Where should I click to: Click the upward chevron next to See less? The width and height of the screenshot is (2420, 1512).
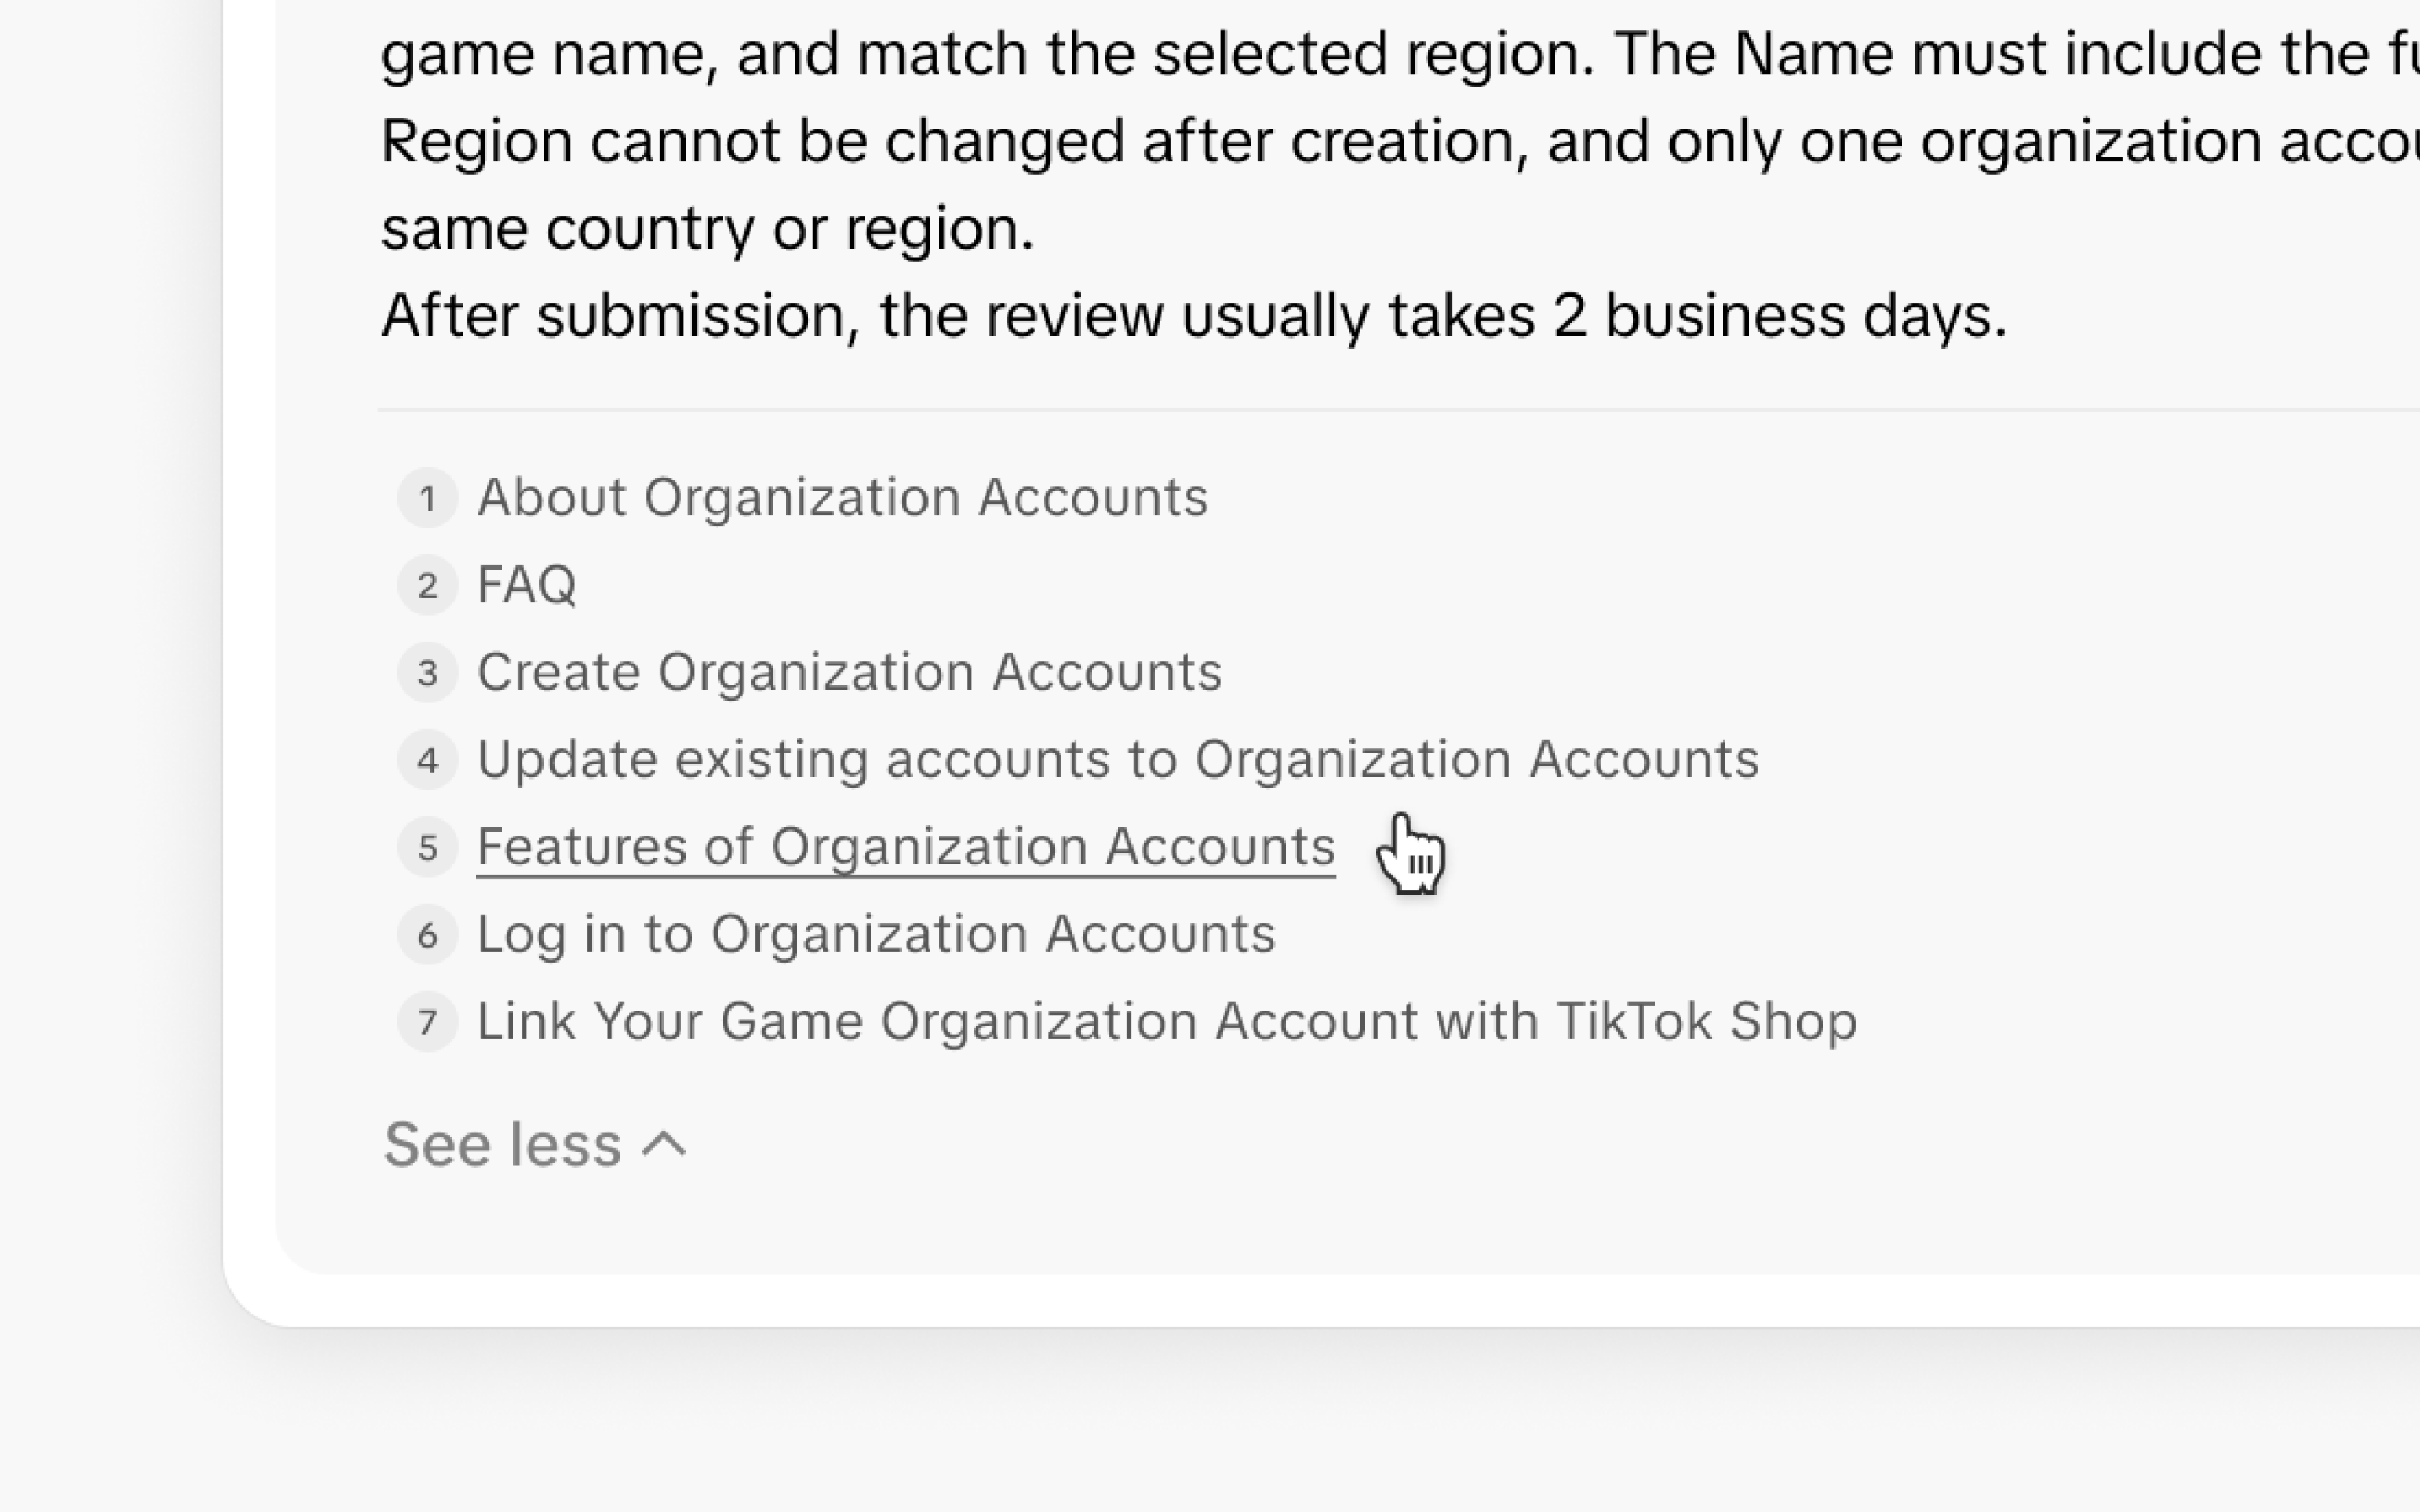[664, 1145]
